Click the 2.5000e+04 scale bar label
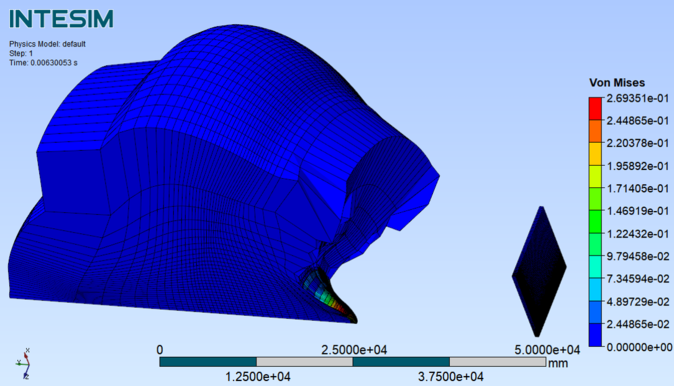The height and width of the screenshot is (386, 674). (x=354, y=350)
